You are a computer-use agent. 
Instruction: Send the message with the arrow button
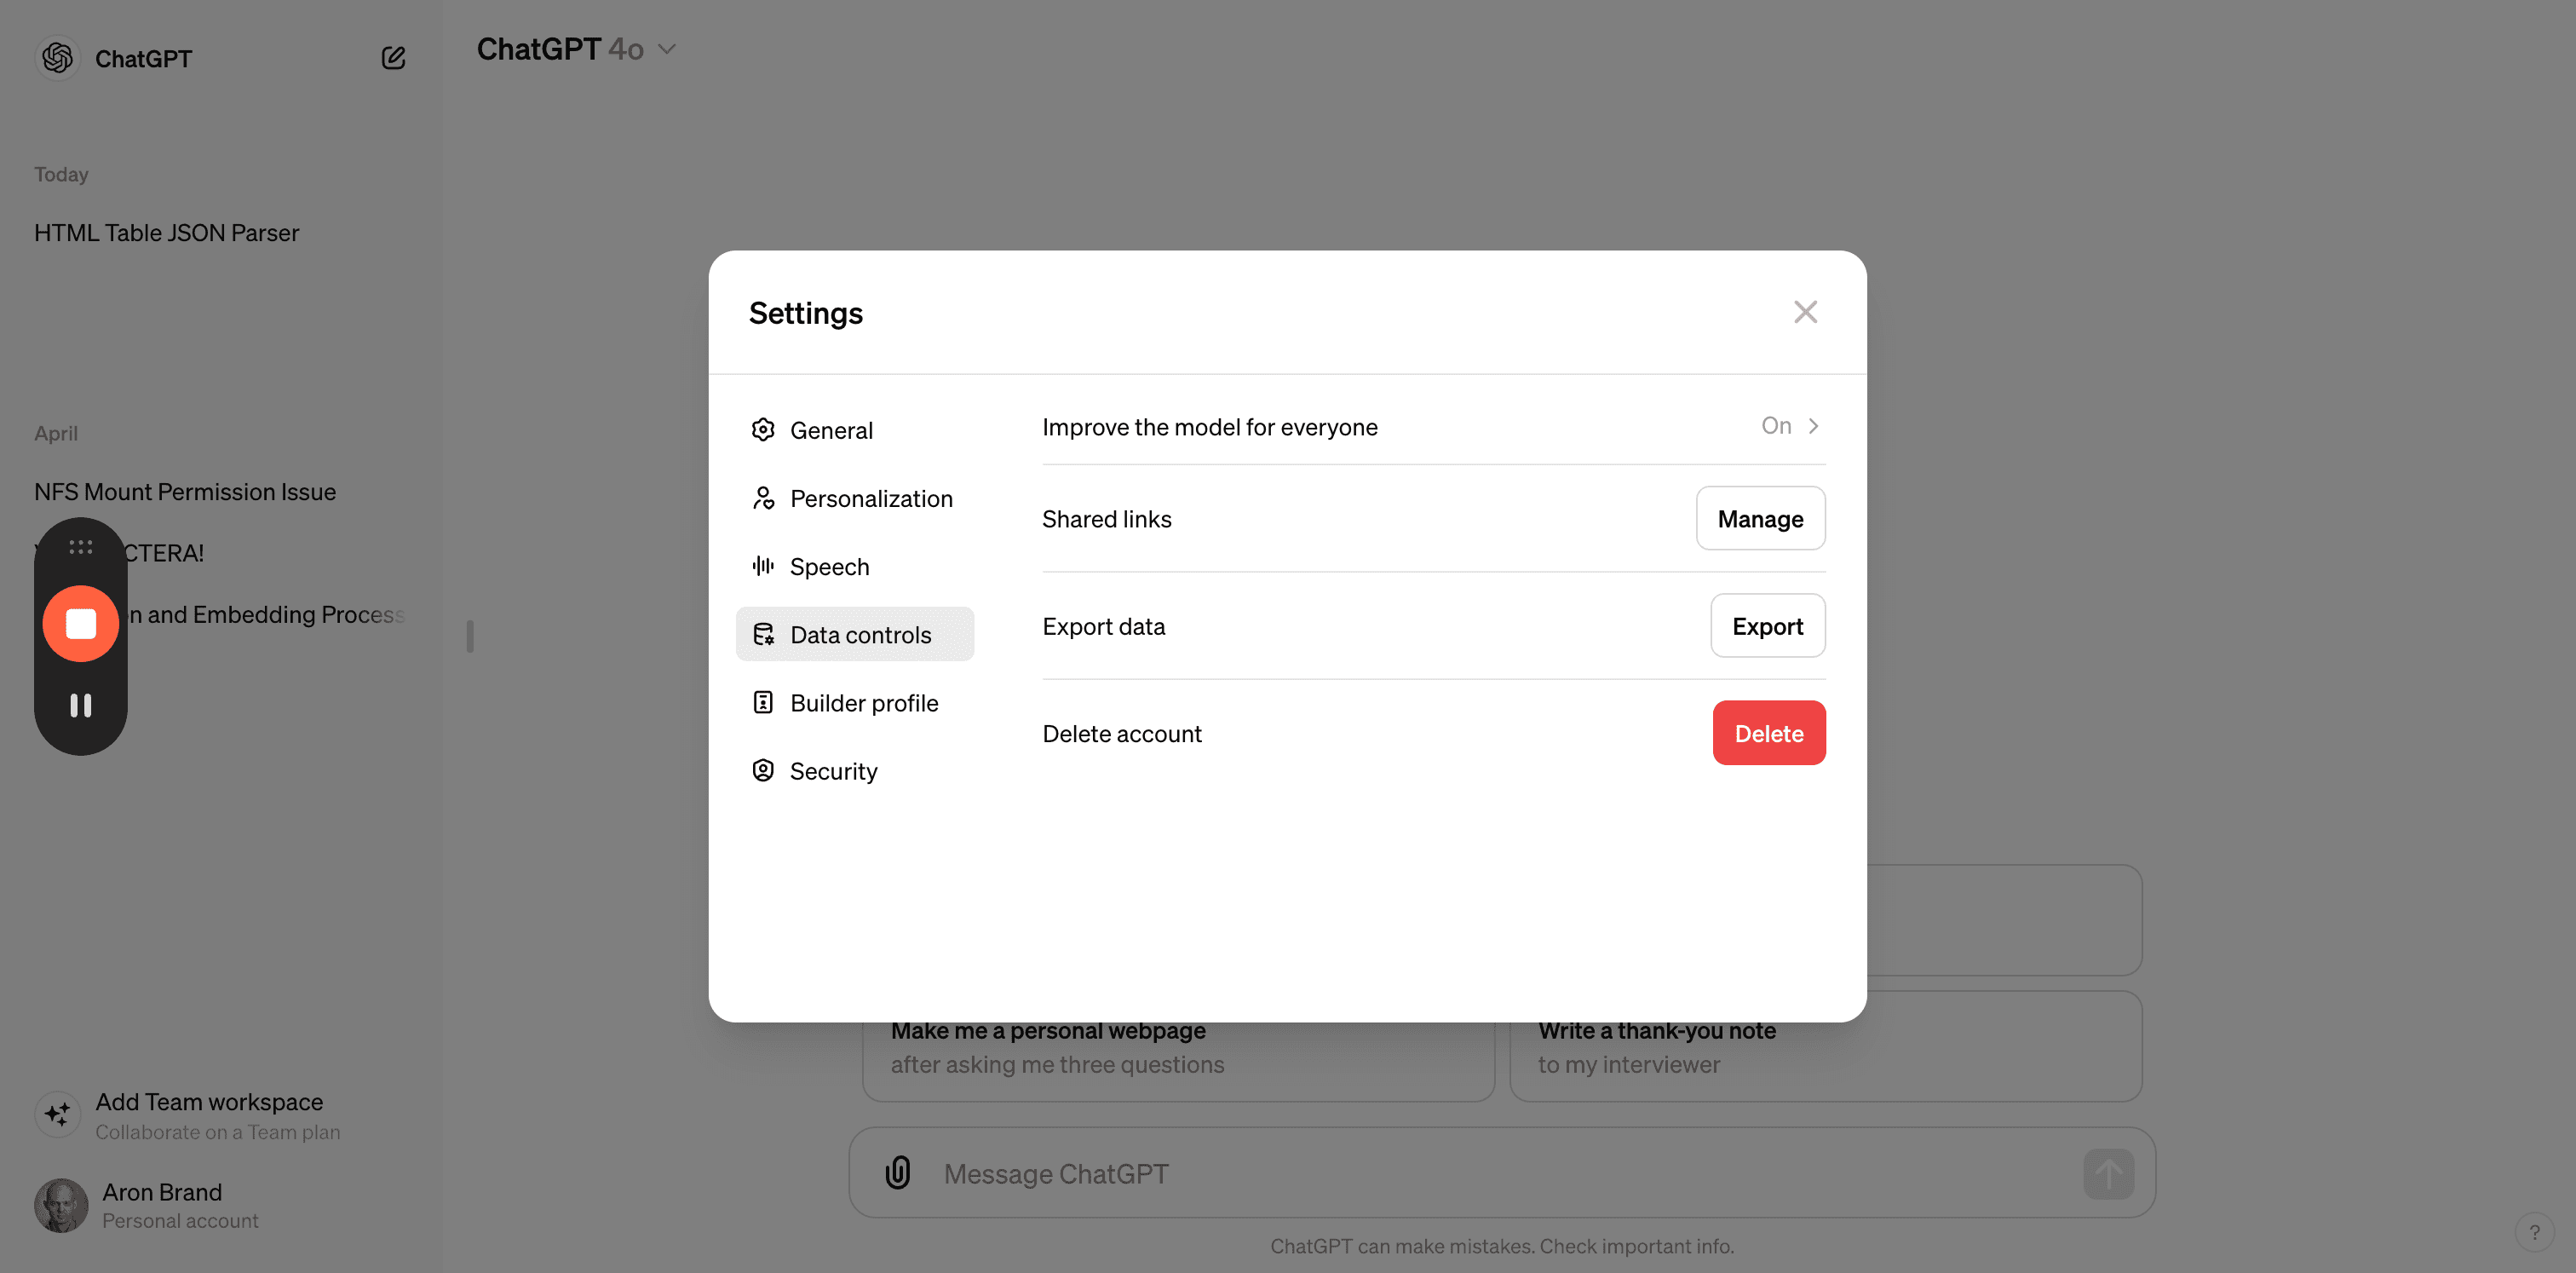click(x=2108, y=1174)
